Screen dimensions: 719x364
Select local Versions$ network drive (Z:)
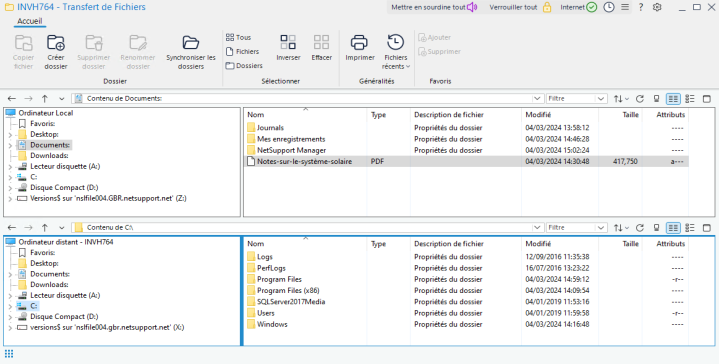[108, 199]
